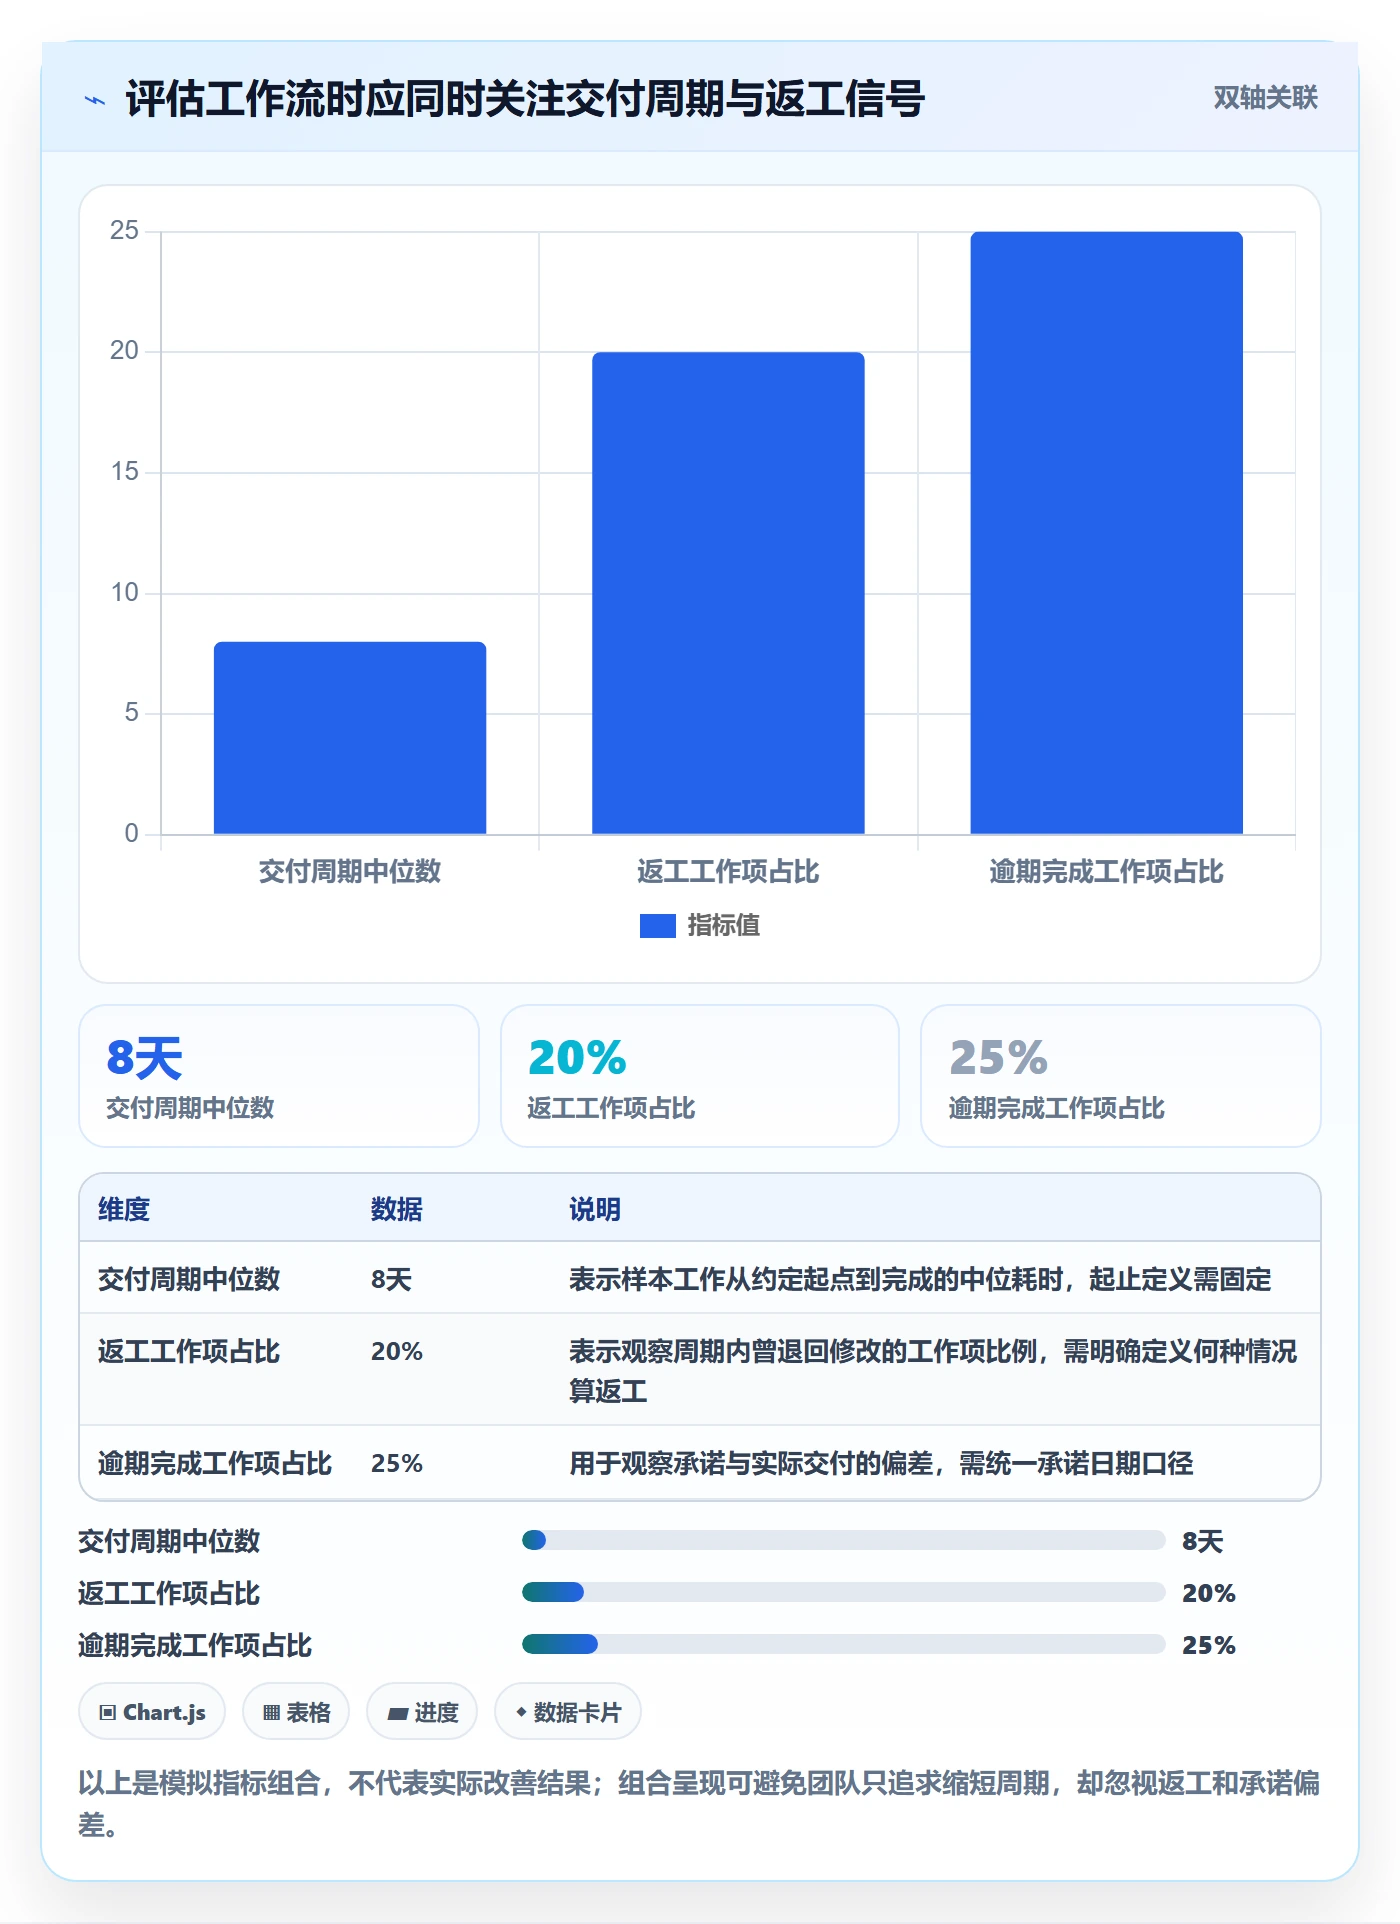Click the description starting 表示样本工作从约定起点

pyautogui.click(x=920, y=1279)
